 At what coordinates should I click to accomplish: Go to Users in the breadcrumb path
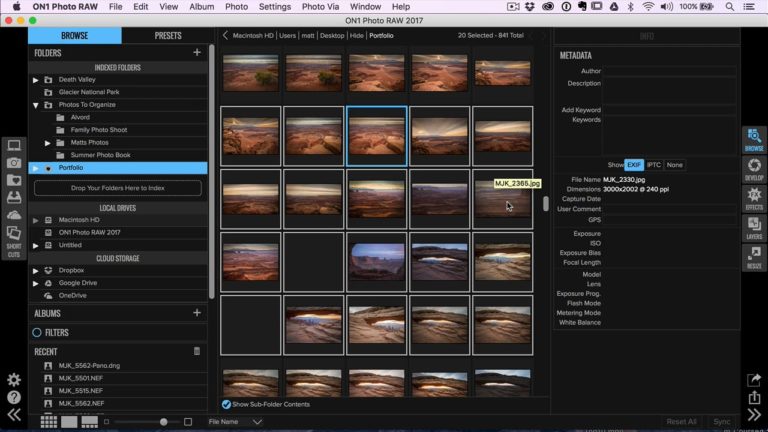click(x=288, y=35)
